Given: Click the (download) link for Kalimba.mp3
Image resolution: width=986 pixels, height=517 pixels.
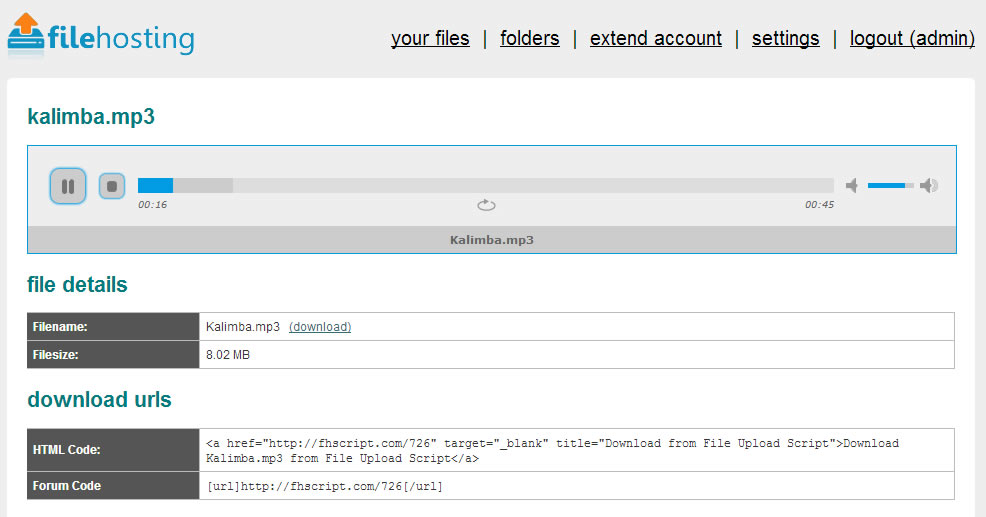Looking at the screenshot, I should [x=320, y=327].
